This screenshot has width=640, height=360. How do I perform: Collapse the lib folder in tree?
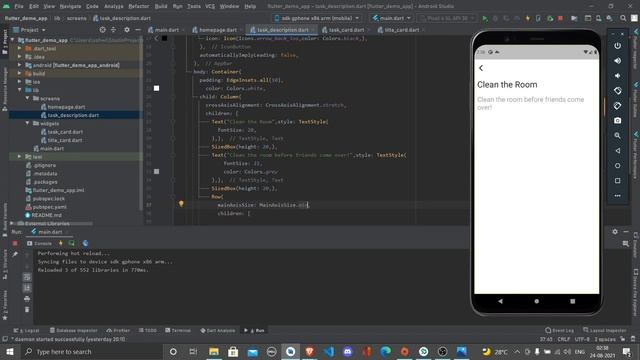point(20,90)
